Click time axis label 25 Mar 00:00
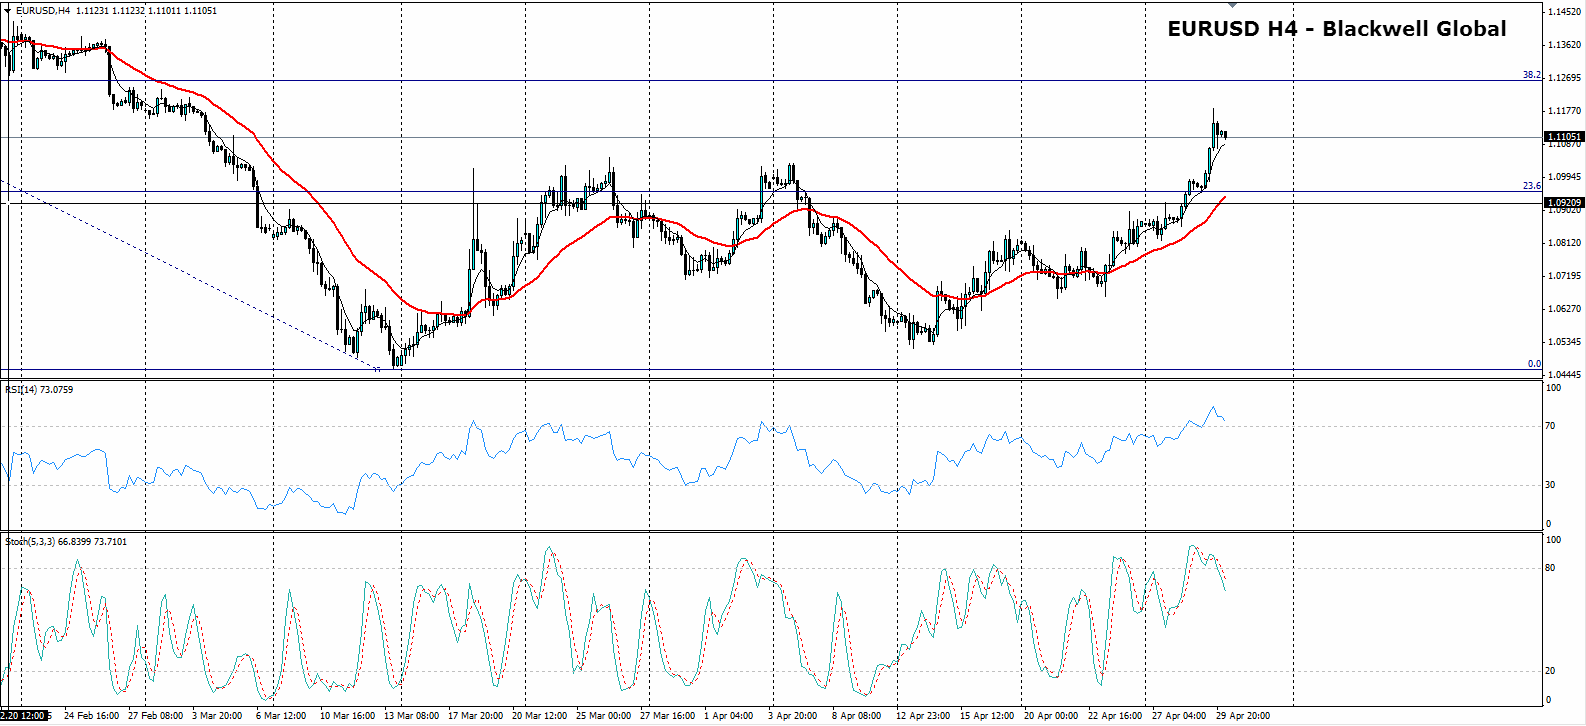Viewport: 1586px width, 726px height. (x=603, y=716)
